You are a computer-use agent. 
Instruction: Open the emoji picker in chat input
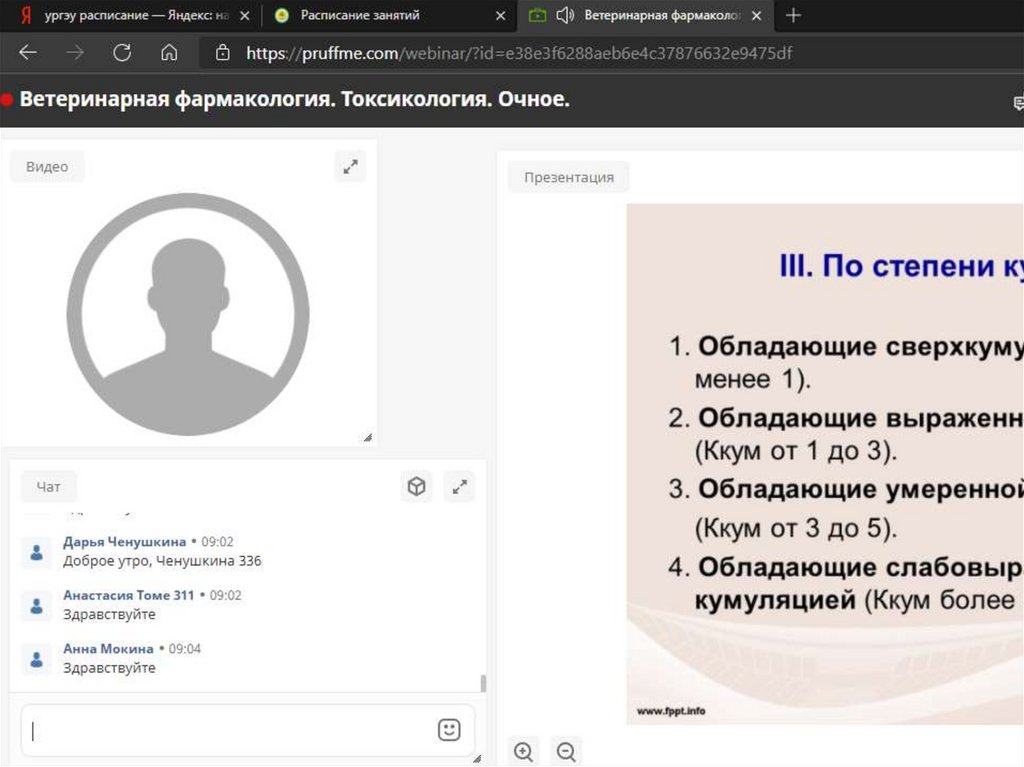point(449,730)
